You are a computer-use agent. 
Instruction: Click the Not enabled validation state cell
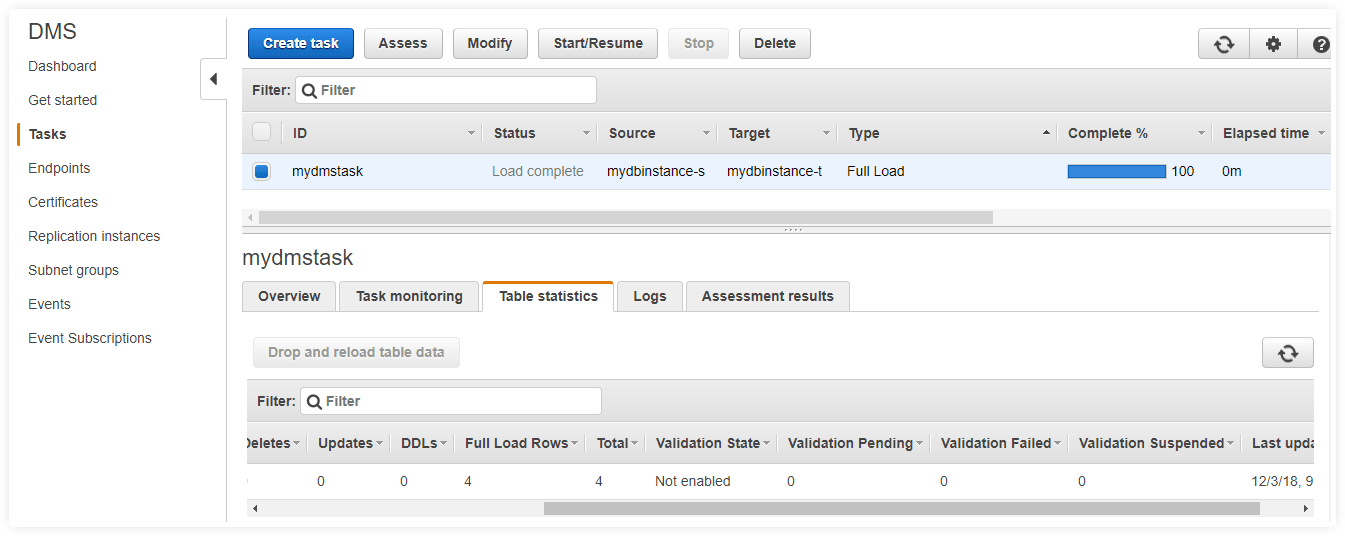click(x=693, y=482)
